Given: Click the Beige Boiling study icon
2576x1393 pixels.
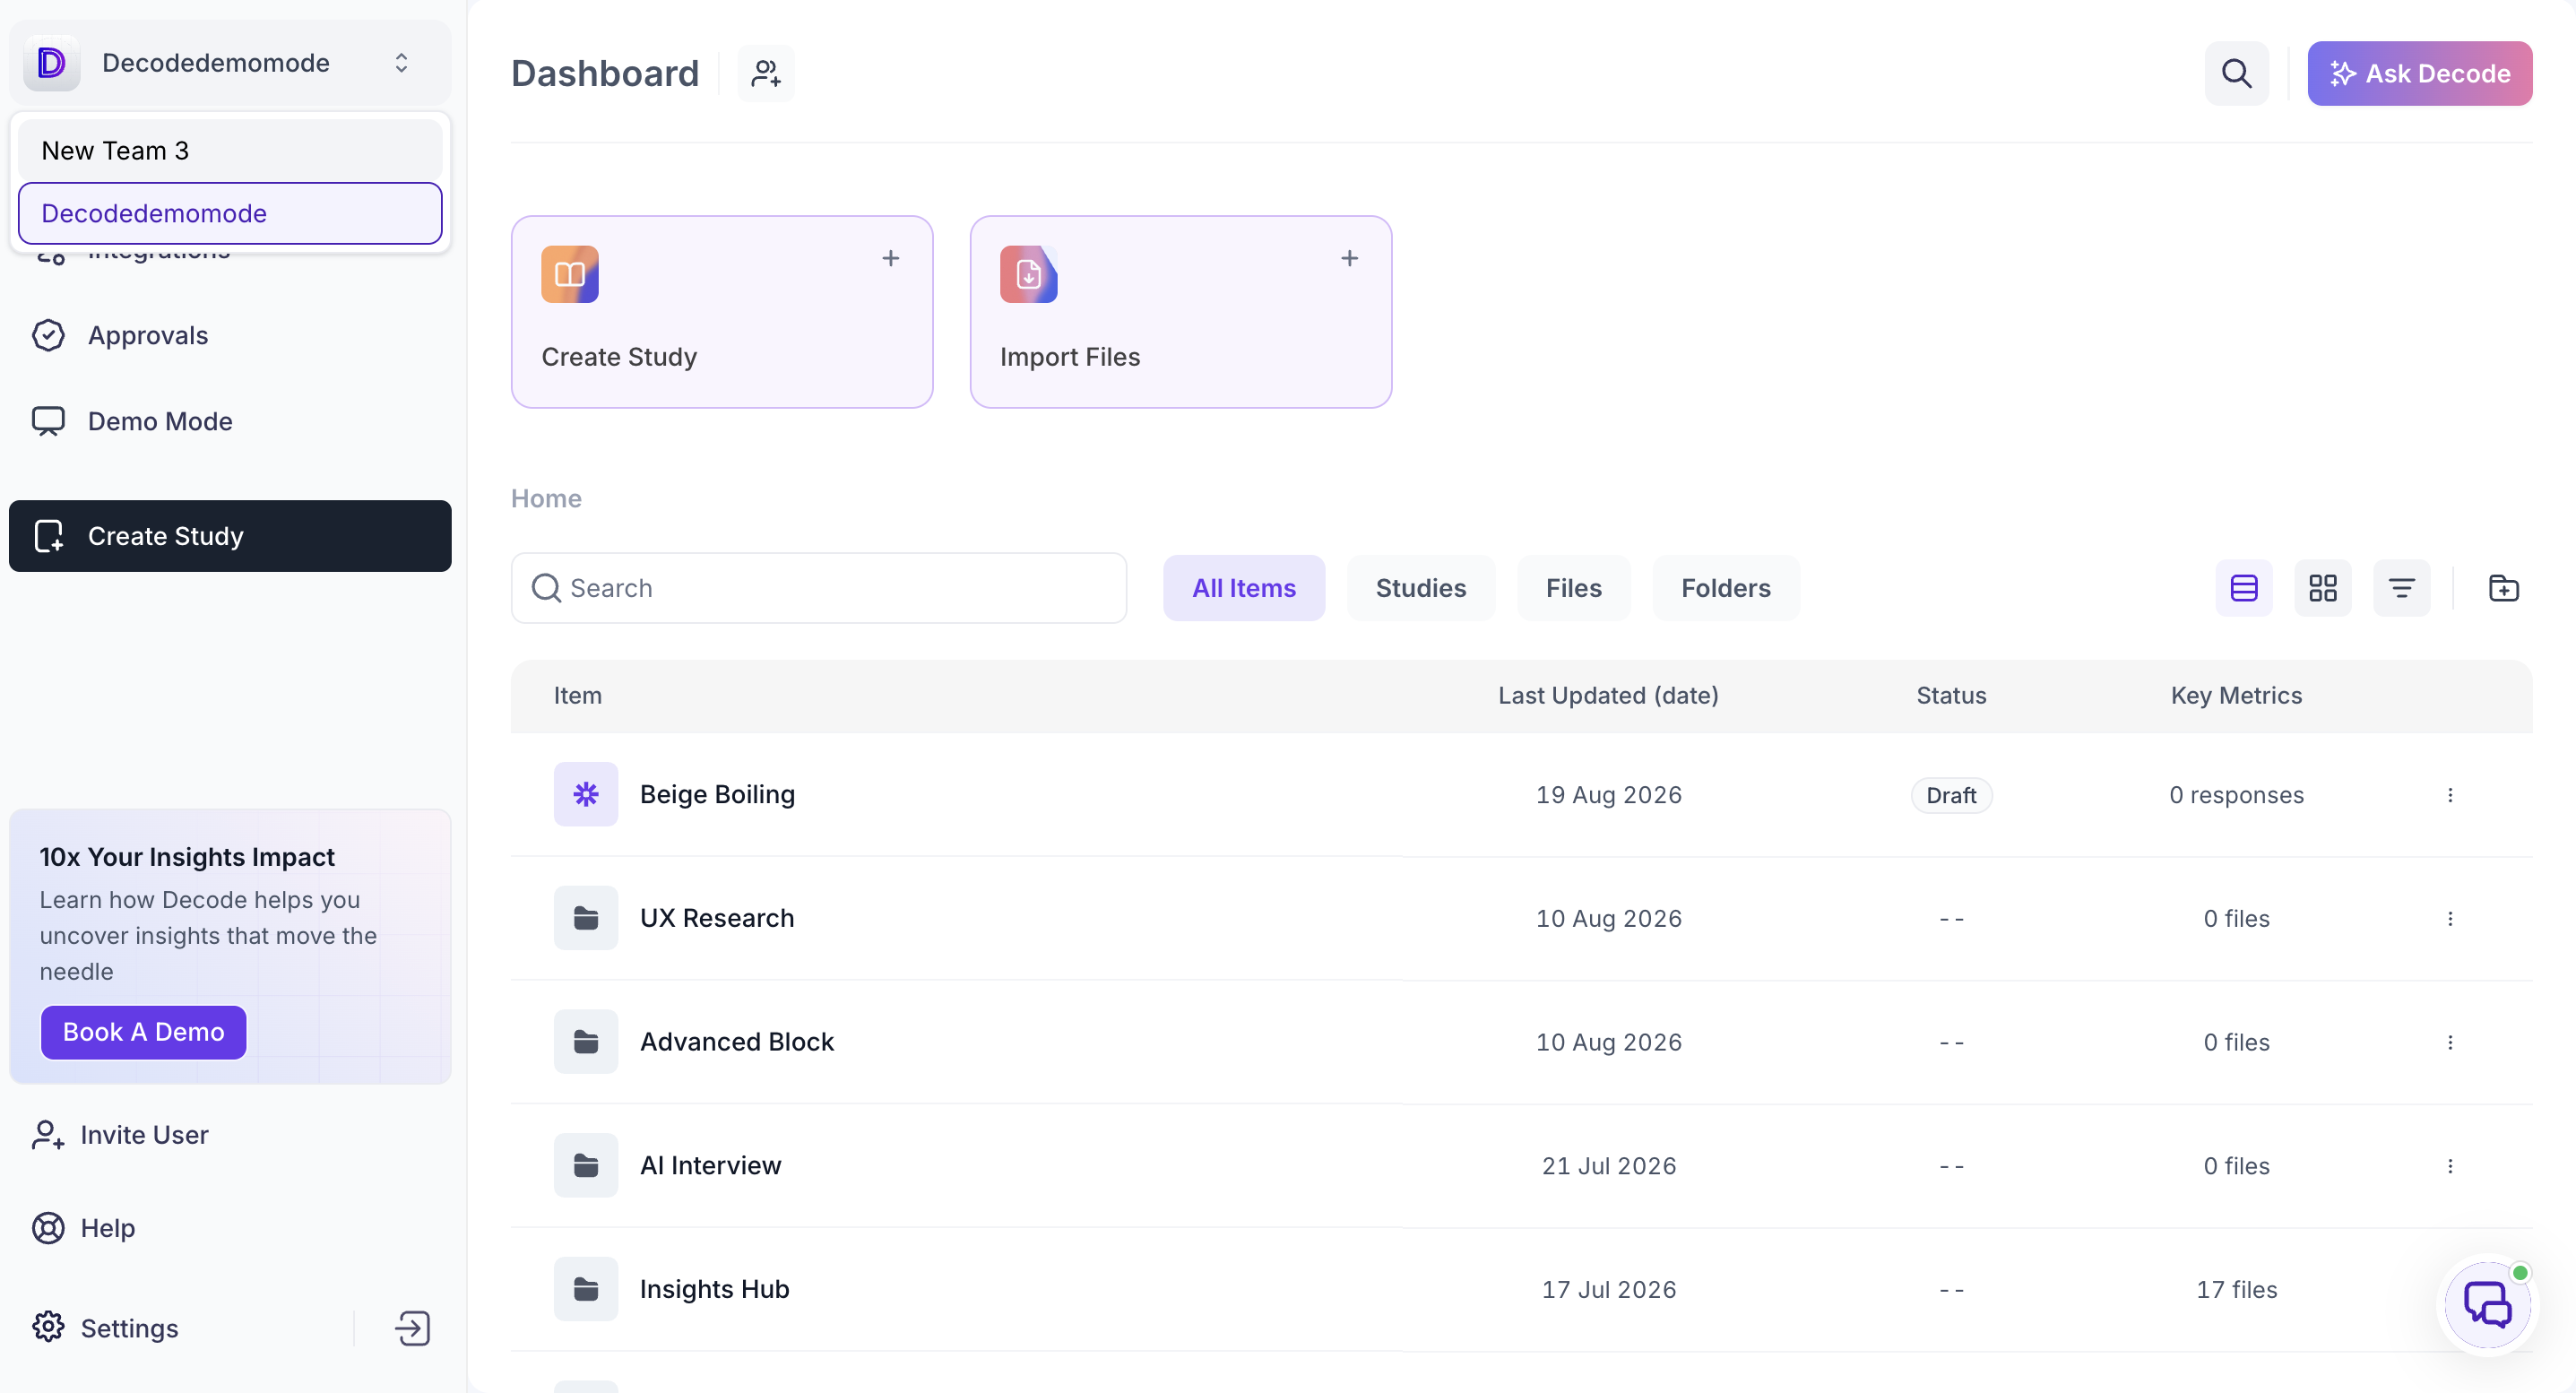Looking at the screenshot, I should pos(586,794).
